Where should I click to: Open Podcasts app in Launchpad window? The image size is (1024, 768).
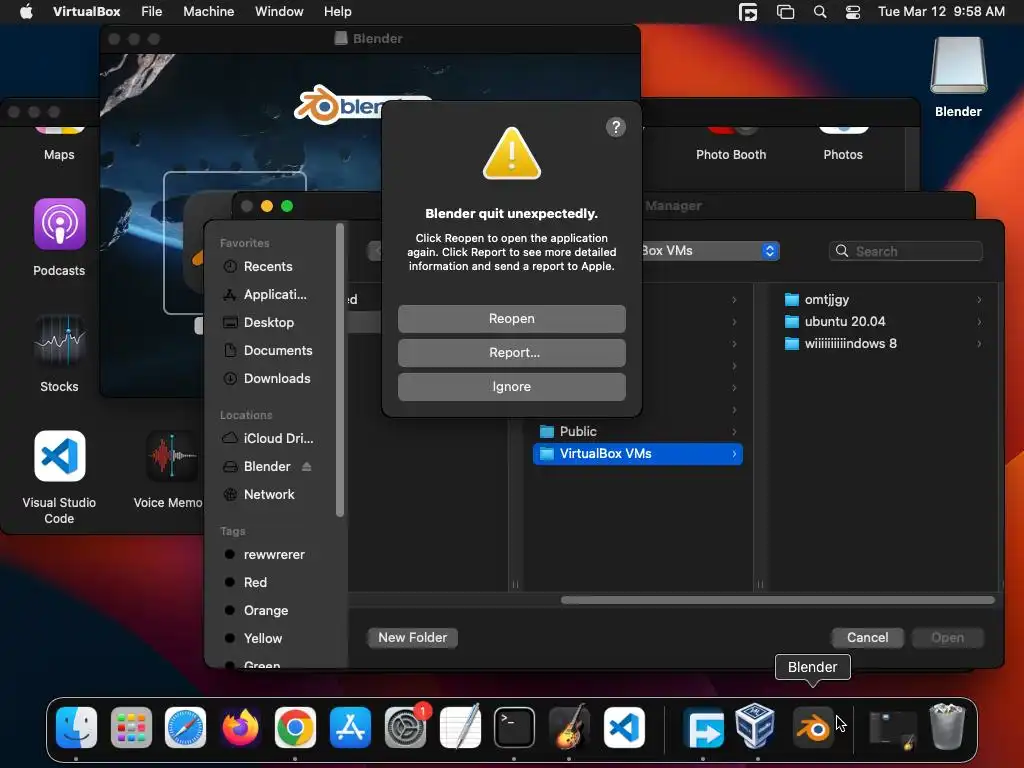coord(59,224)
